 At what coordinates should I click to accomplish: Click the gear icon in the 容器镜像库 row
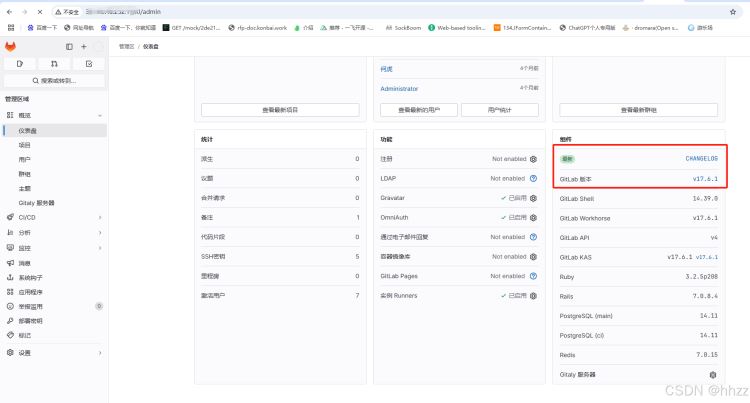(x=533, y=257)
